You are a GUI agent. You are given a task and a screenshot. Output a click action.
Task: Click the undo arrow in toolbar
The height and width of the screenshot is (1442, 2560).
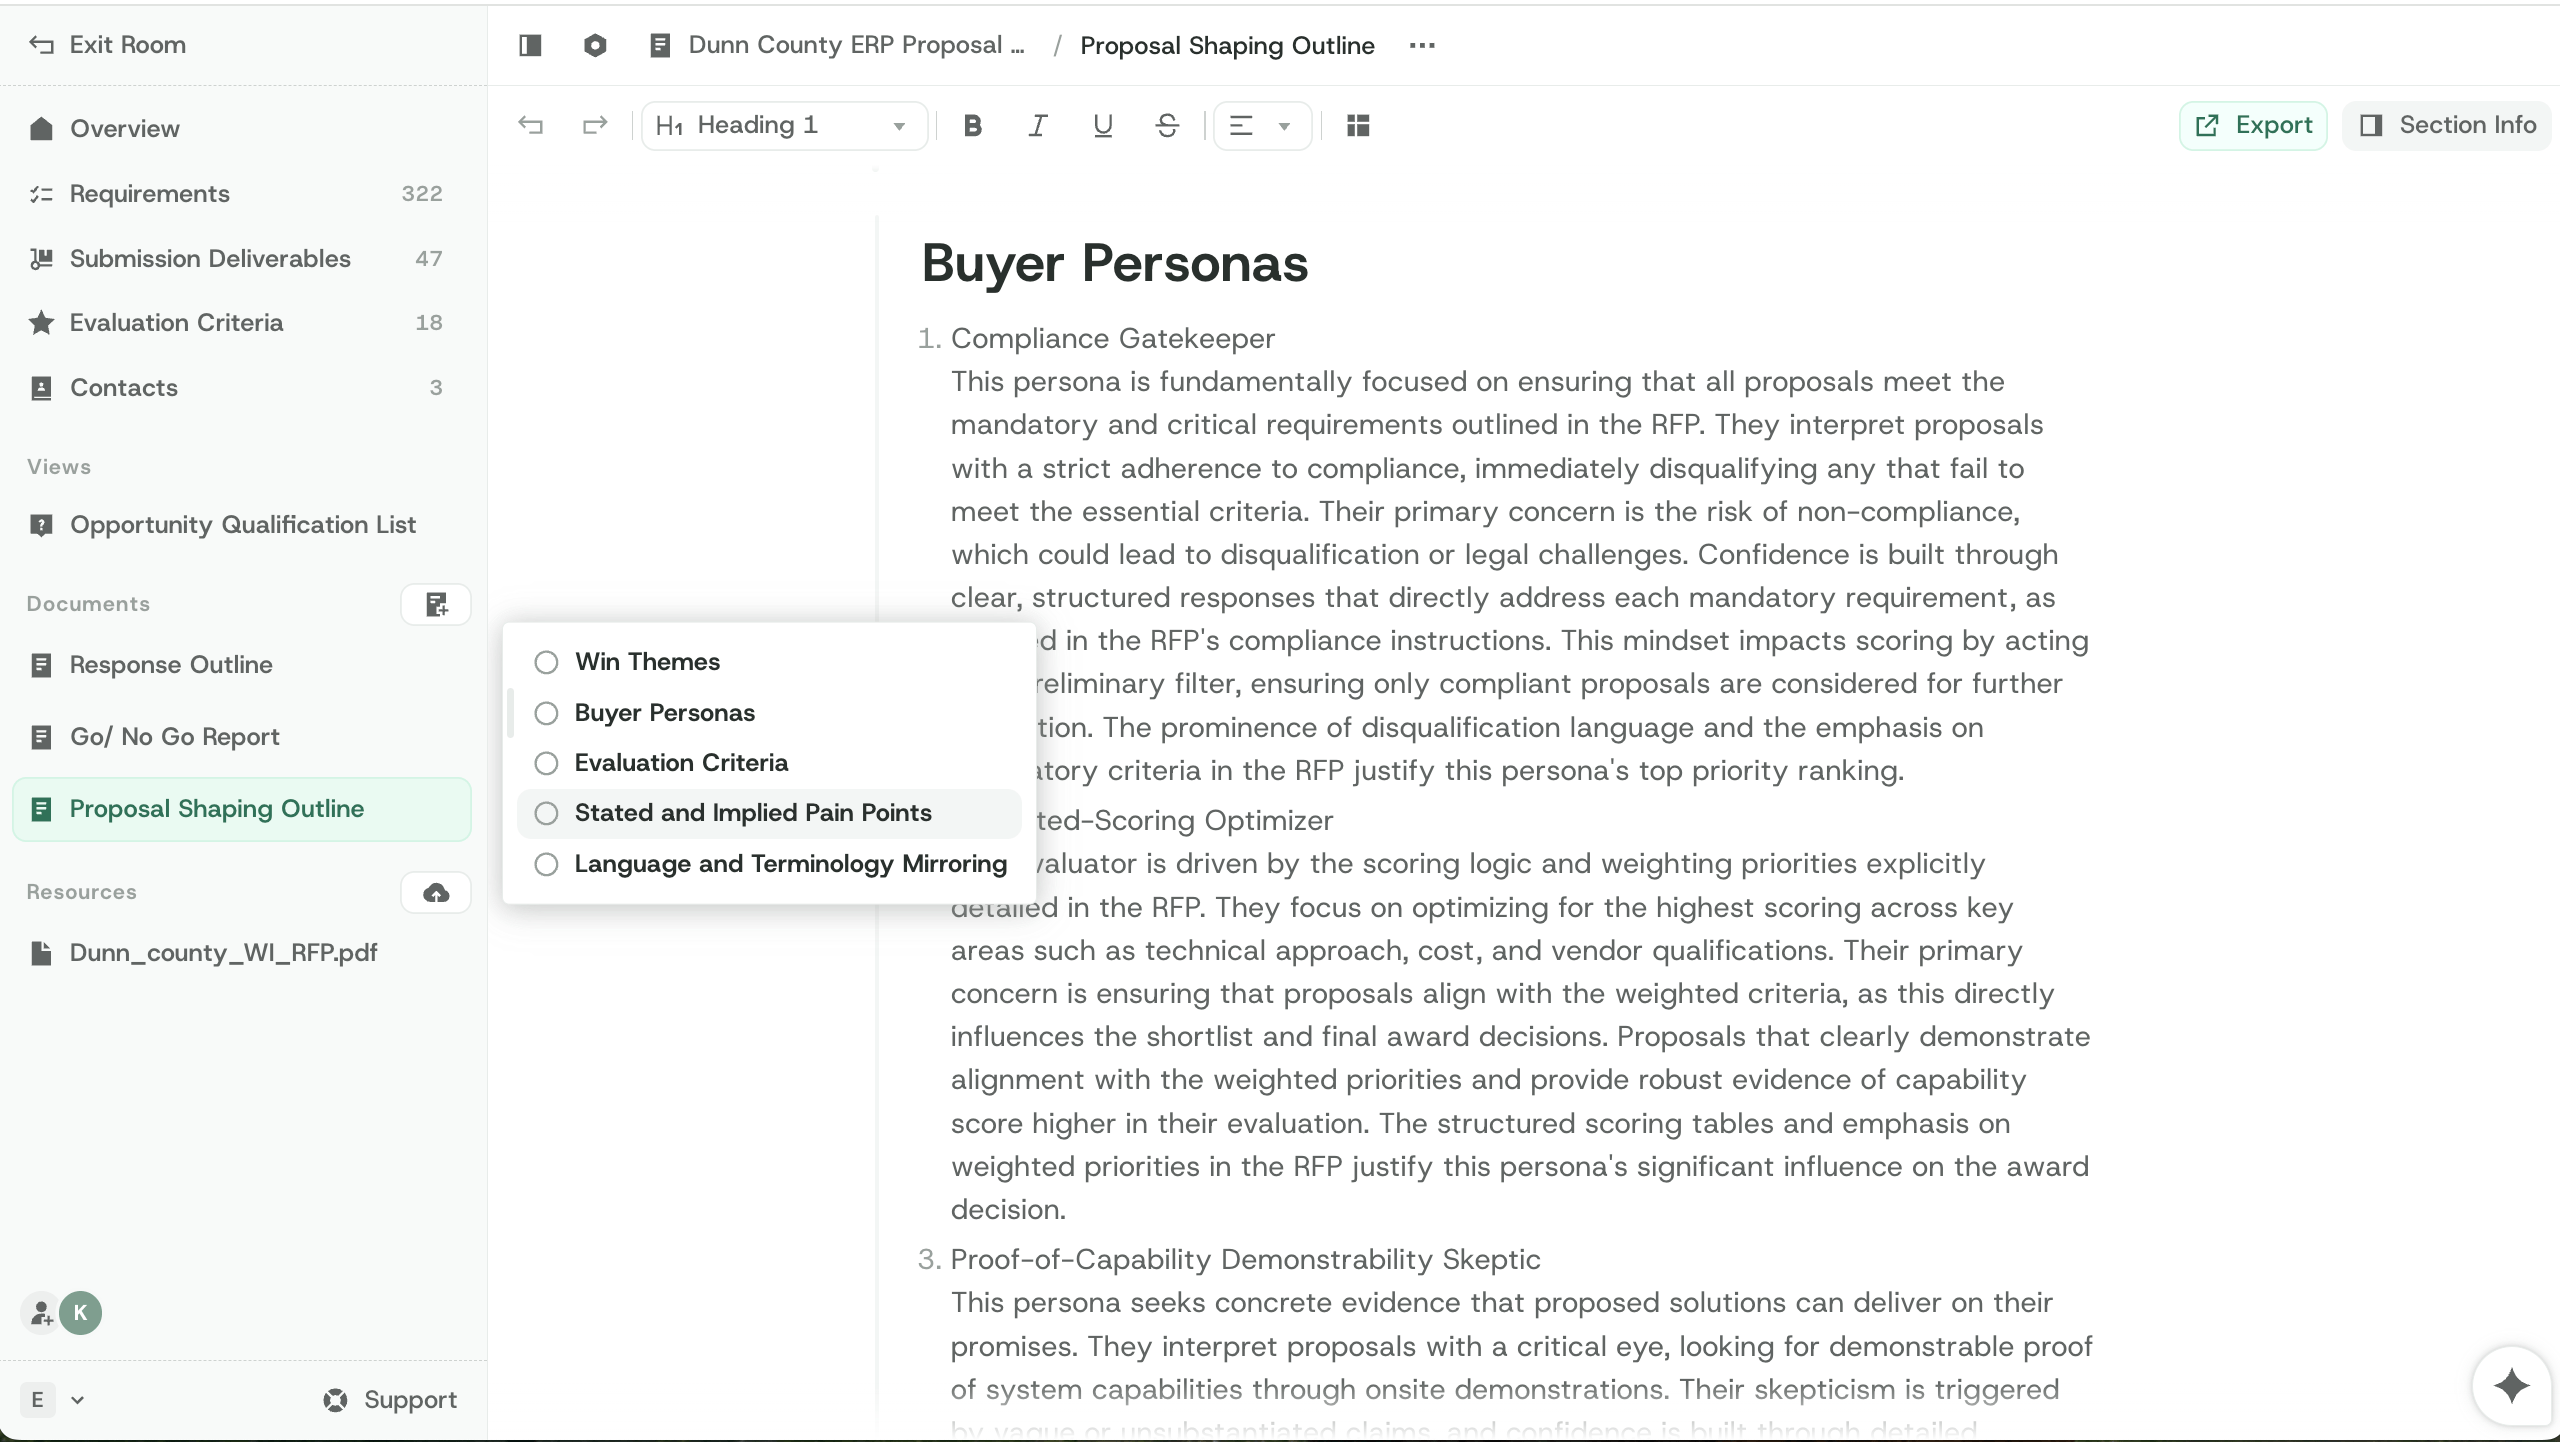tap(530, 126)
